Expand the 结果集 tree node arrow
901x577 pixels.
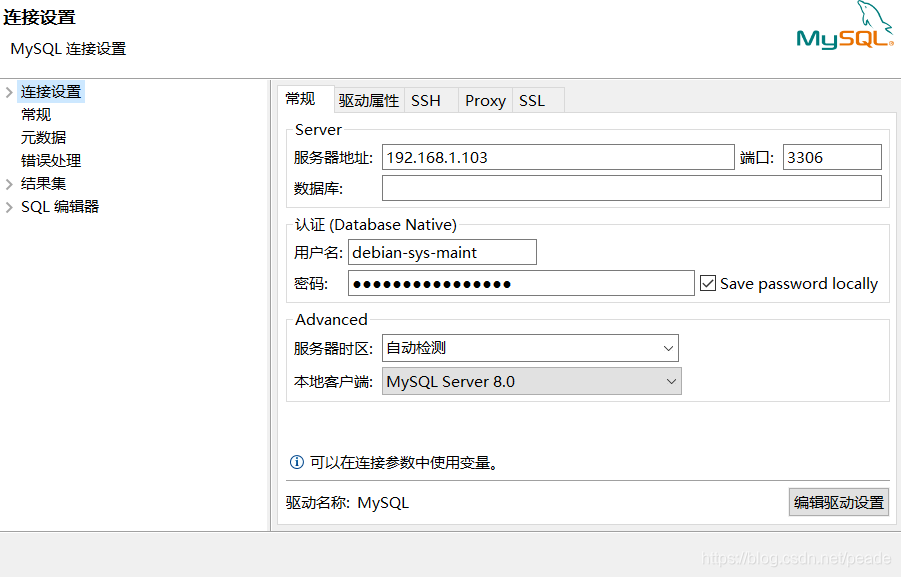(9, 184)
